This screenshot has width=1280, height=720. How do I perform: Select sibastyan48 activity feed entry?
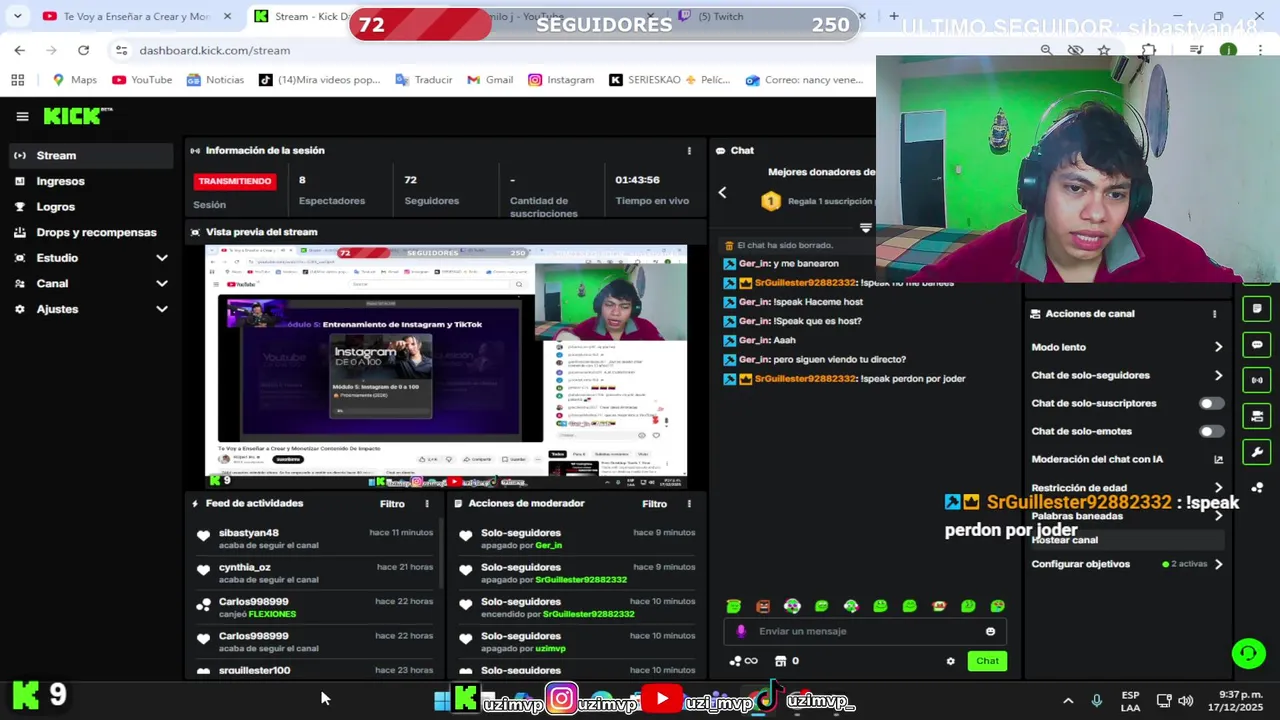pos(314,539)
